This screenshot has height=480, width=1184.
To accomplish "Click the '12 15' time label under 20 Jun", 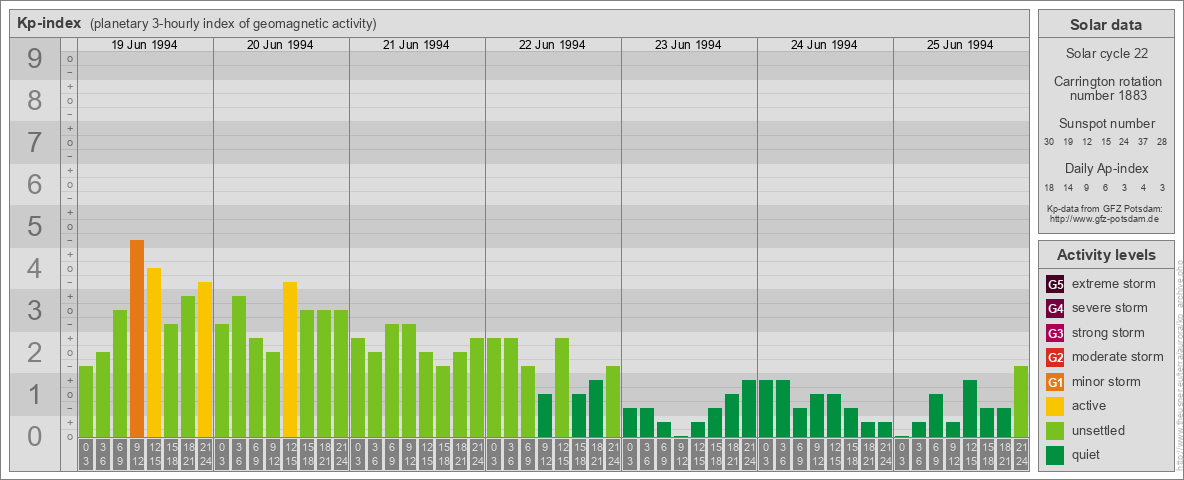I will pyautogui.click(x=290, y=454).
